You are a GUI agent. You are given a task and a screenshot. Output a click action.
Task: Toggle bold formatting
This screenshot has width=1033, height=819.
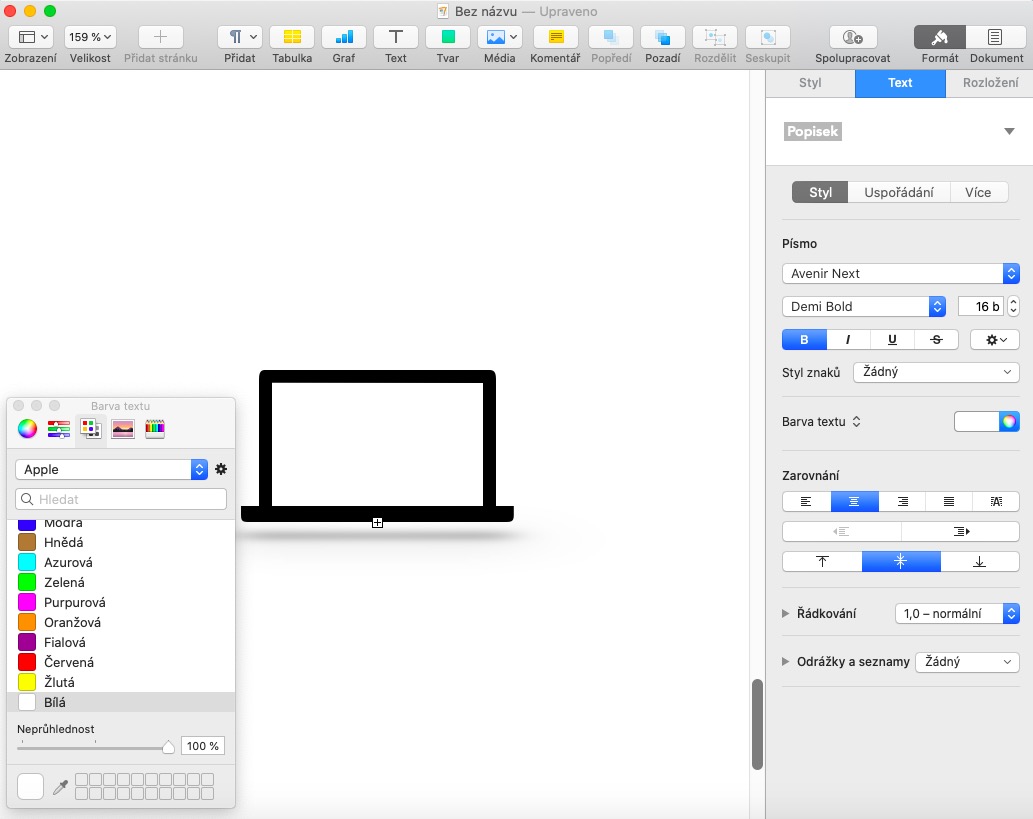pyautogui.click(x=804, y=339)
